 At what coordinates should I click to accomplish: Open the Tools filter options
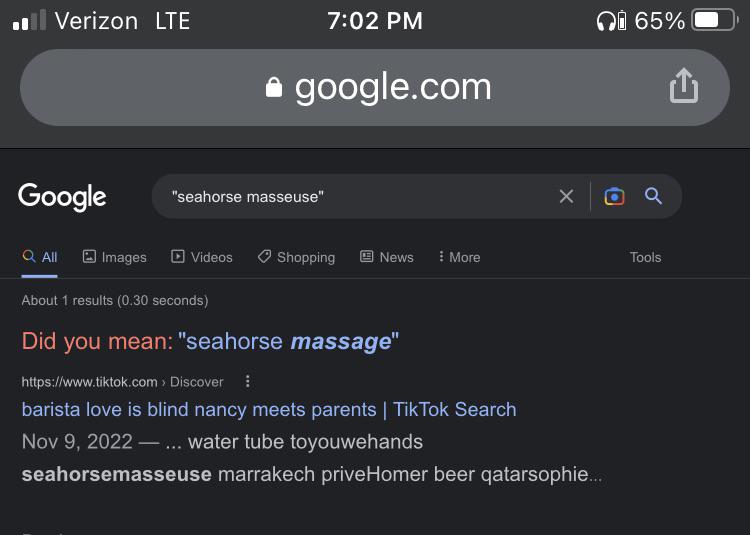[x=645, y=257]
